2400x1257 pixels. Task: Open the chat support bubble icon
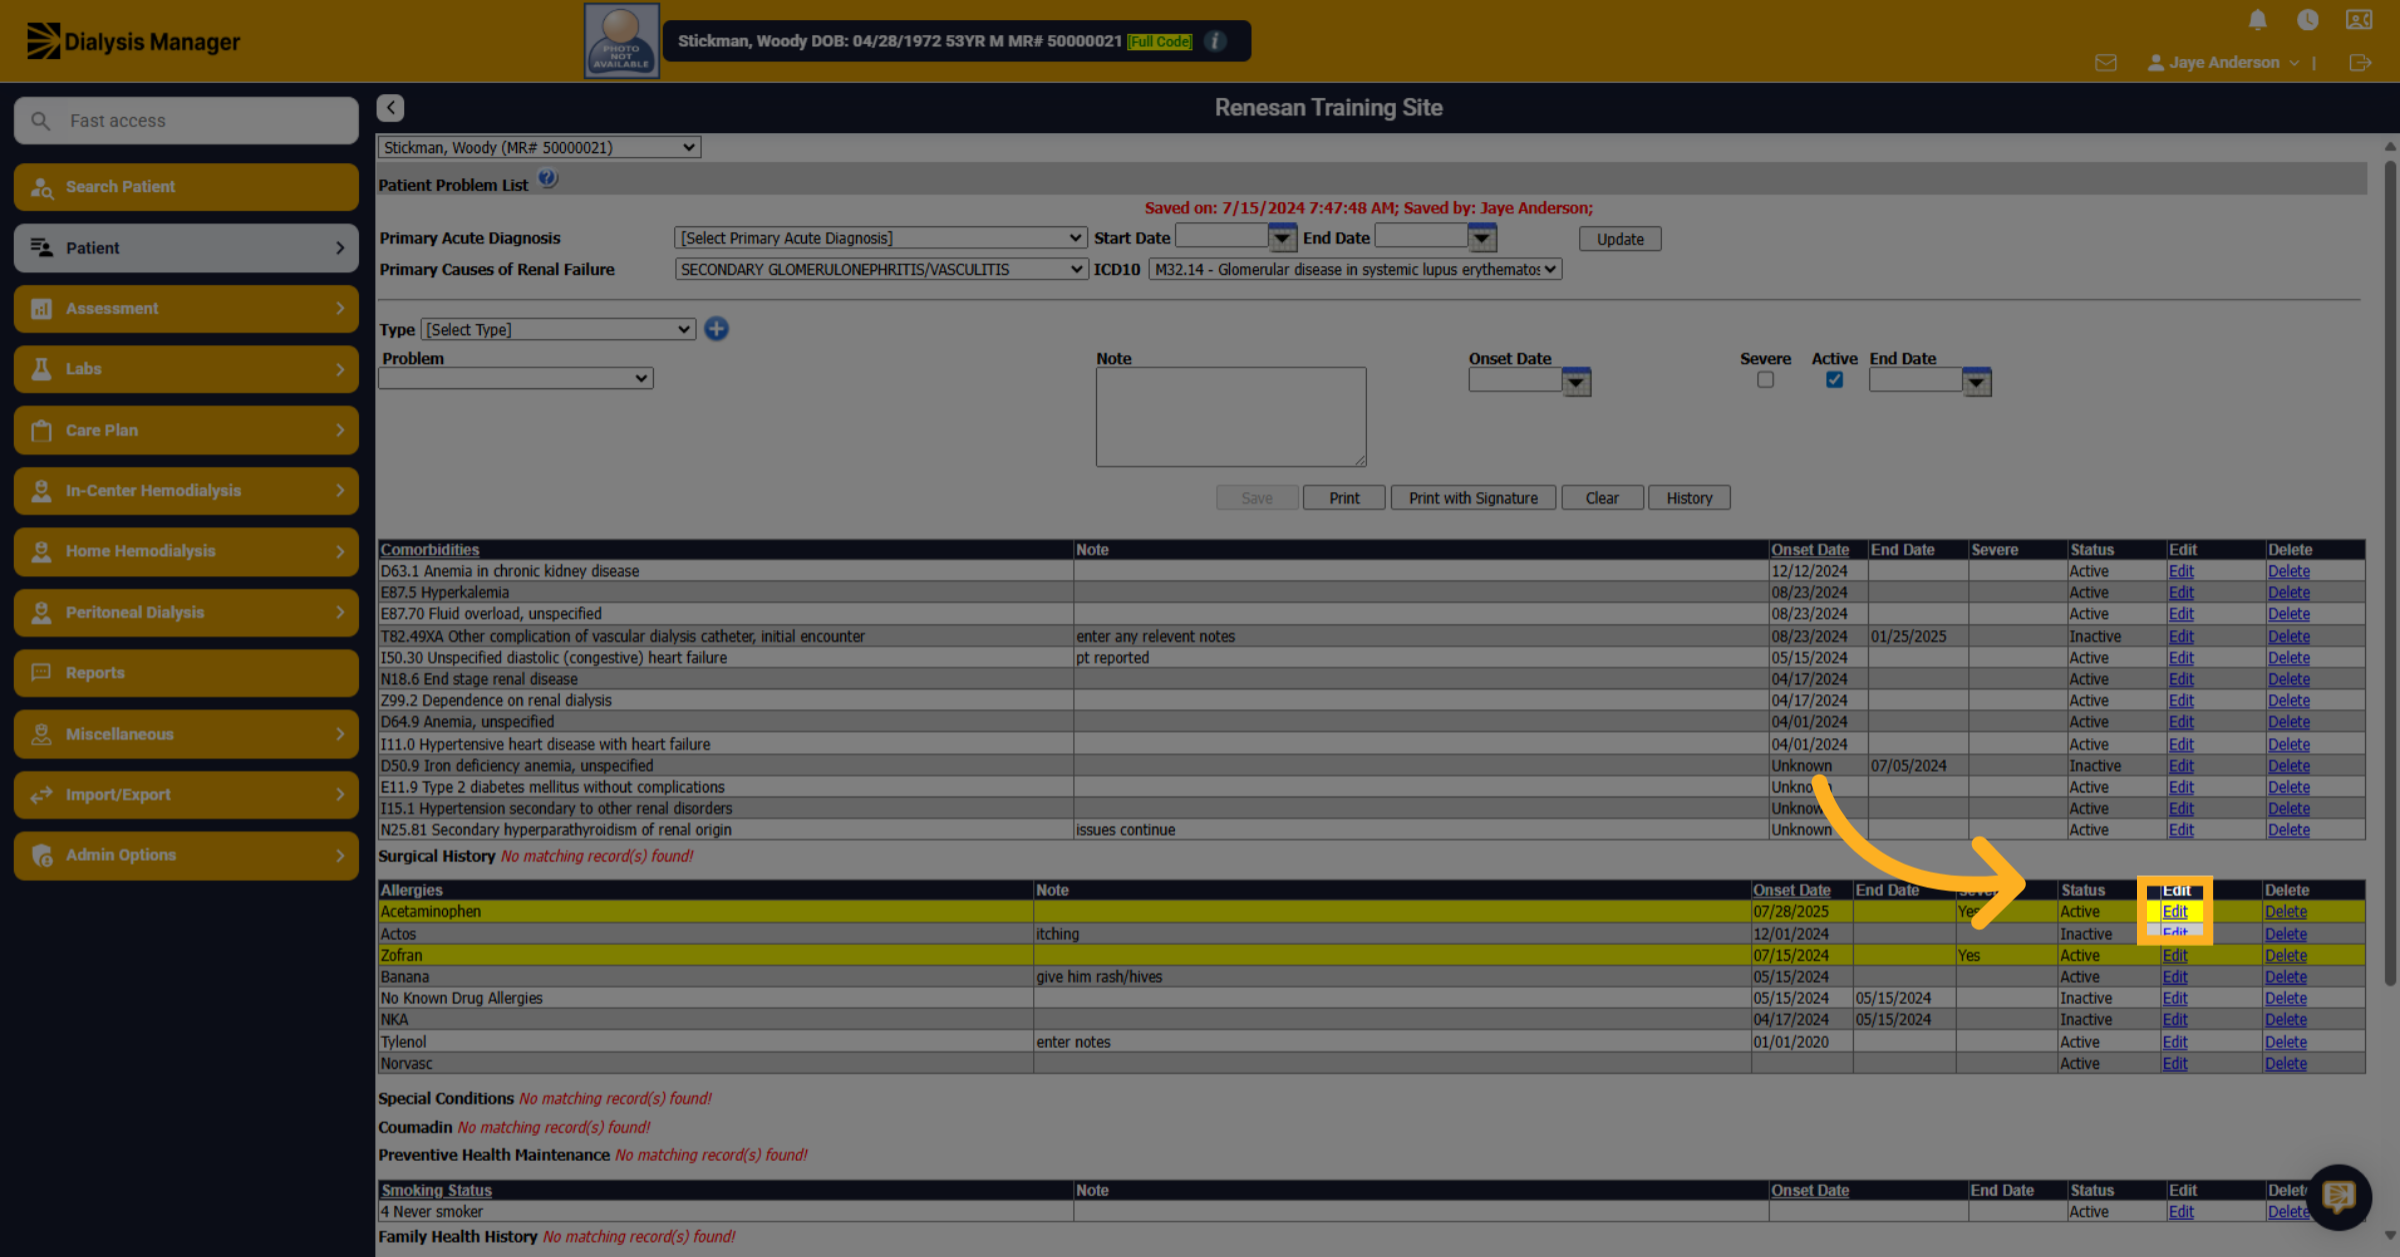[x=2339, y=1196]
